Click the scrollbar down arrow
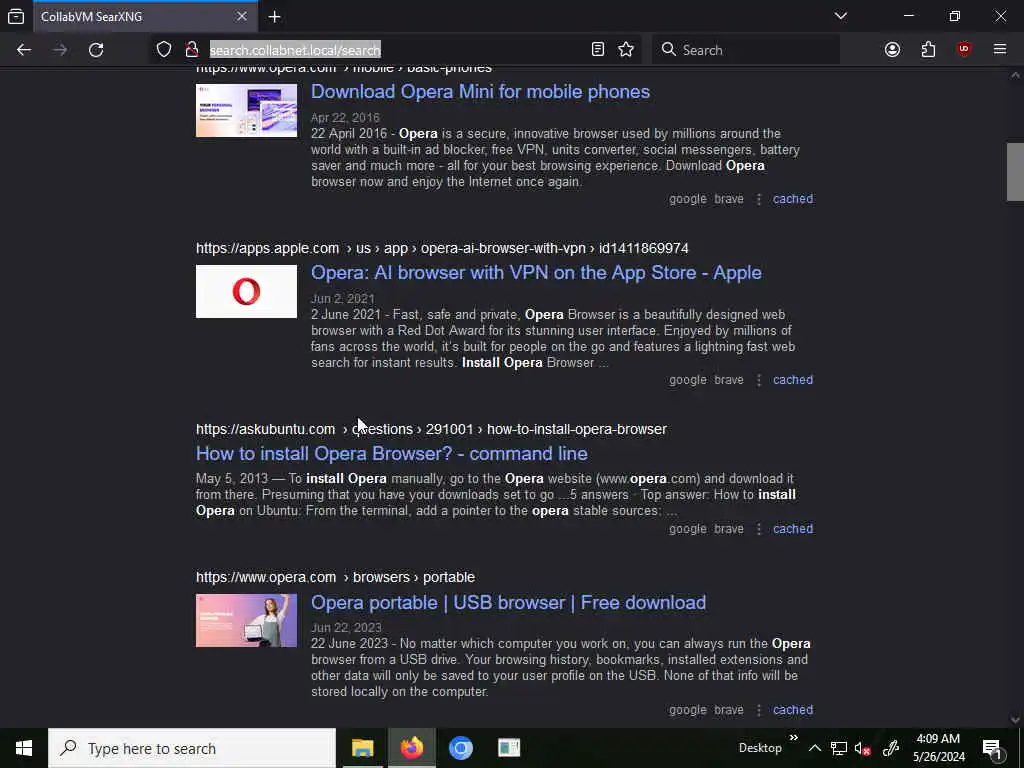Image resolution: width=1024 pixels, height=768 pixels. [1015, 719]
